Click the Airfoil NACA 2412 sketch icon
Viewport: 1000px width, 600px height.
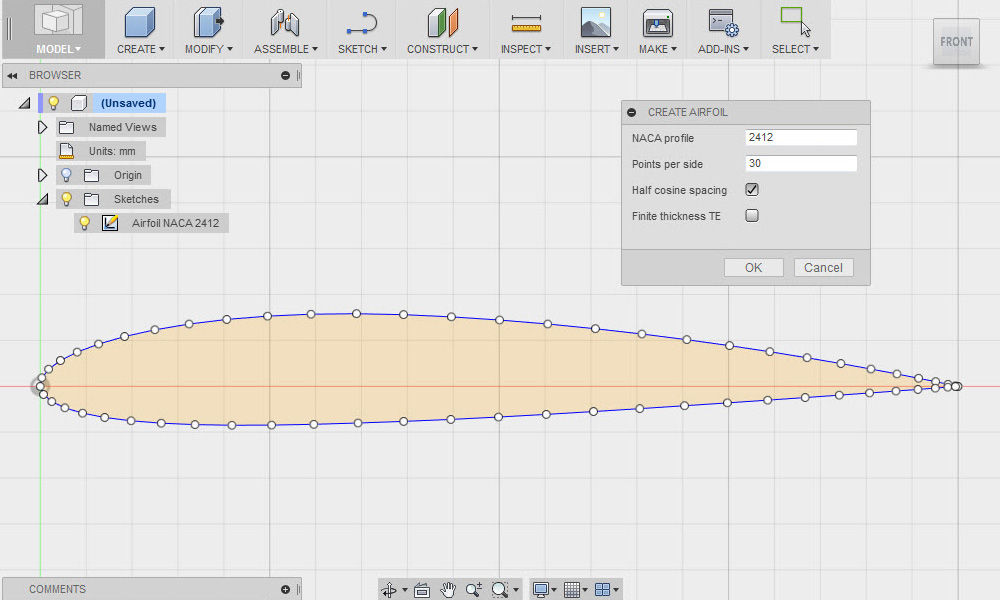point(110,223)
